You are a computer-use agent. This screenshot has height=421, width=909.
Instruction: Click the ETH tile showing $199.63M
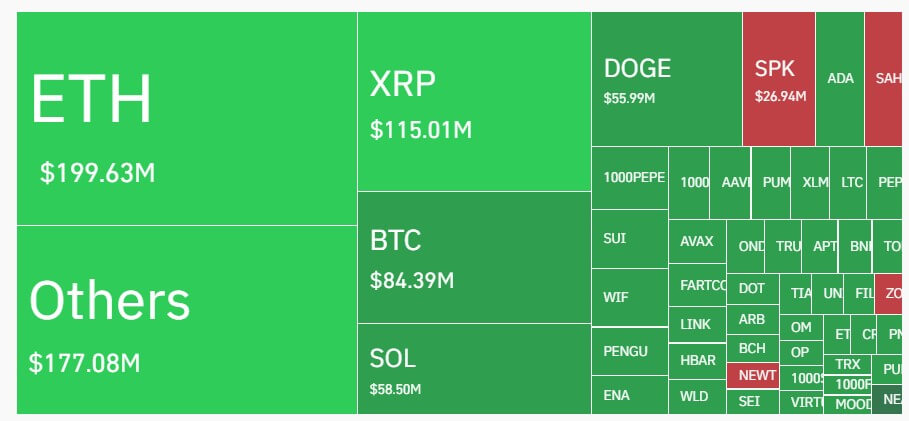click(186, 120)
